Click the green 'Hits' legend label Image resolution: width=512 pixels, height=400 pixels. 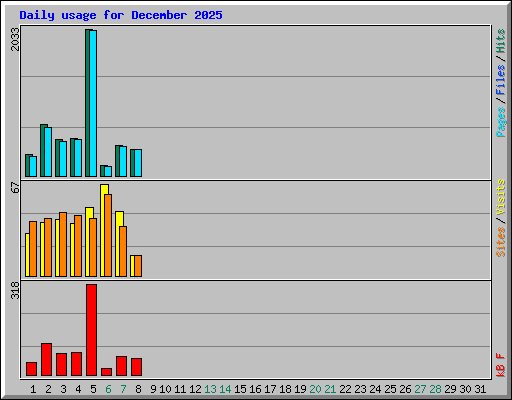tap(500, 41)
